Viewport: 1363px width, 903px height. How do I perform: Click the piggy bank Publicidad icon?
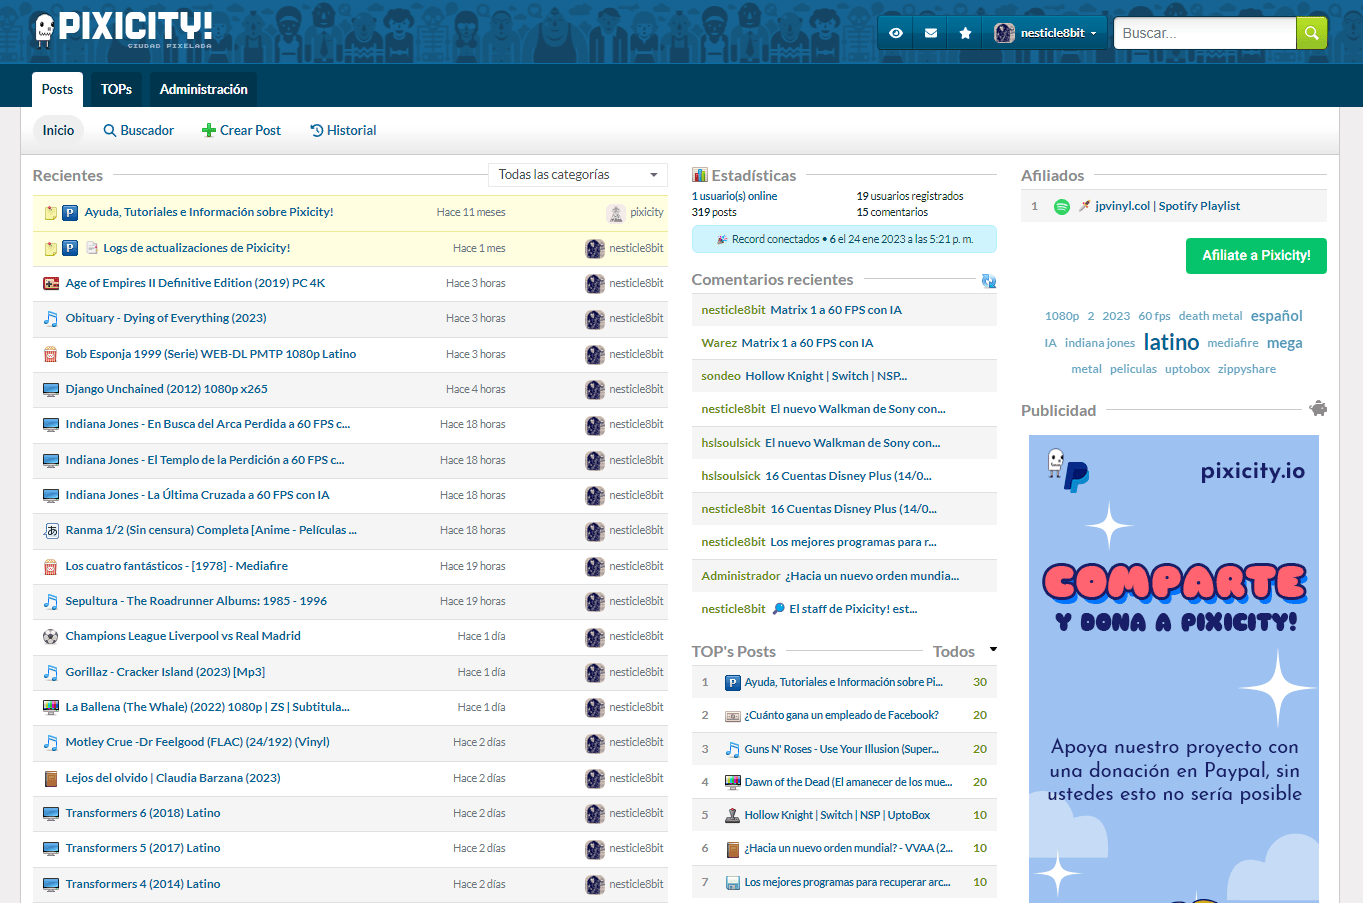[1318, 408]
